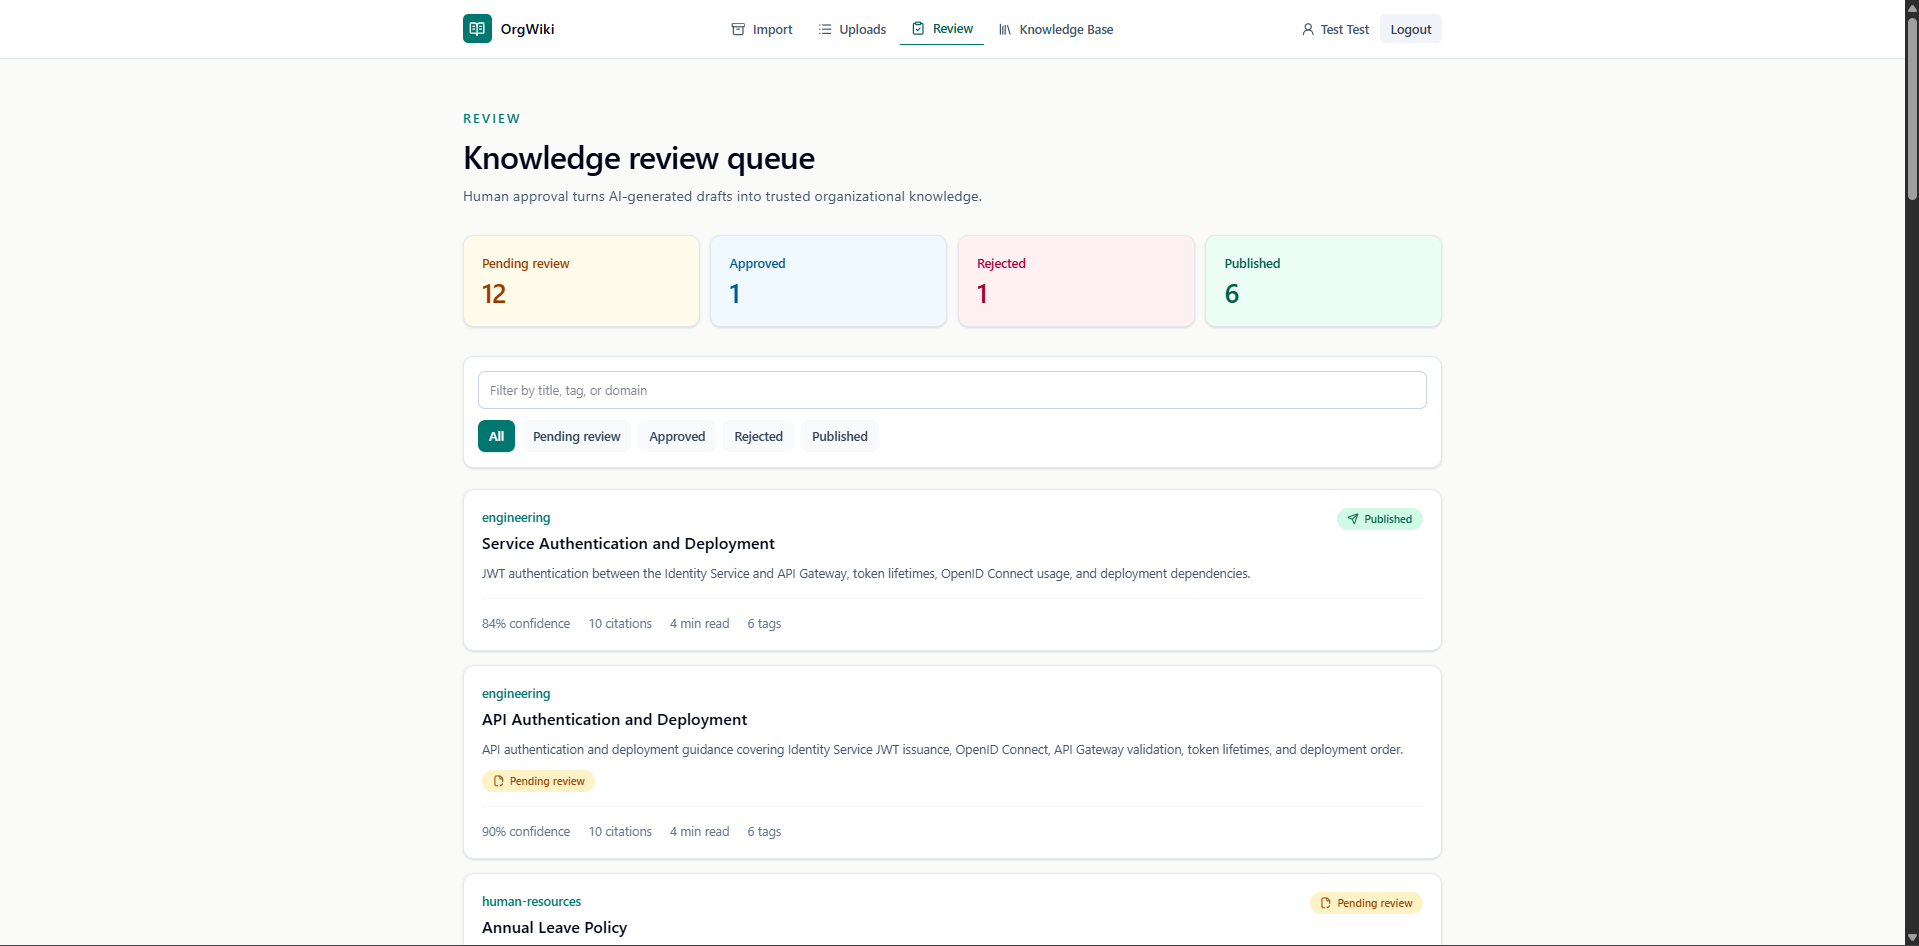Open API Authentication and Deployment article
Screen dimensions: 1919x946
click(614, 719)
